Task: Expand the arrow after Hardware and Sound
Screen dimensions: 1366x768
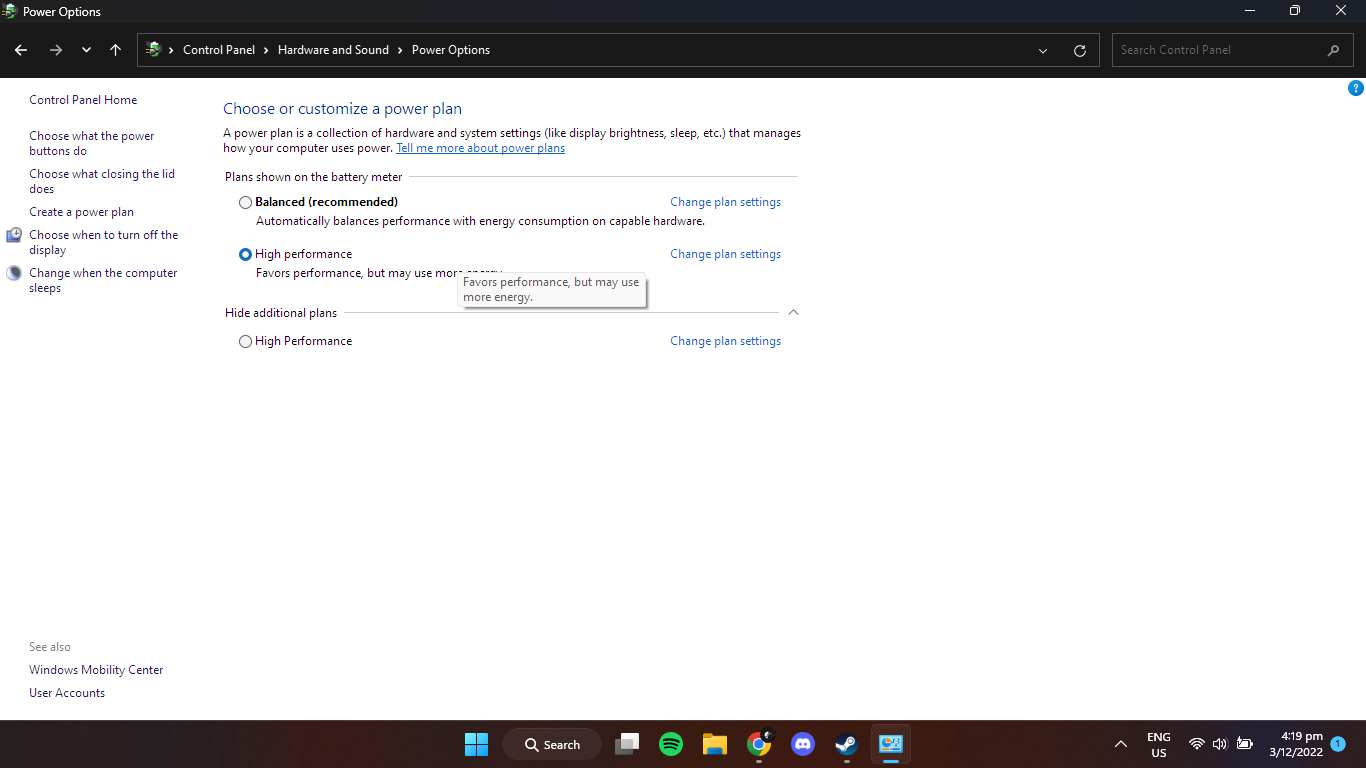Action: click(x=401, y=50)
